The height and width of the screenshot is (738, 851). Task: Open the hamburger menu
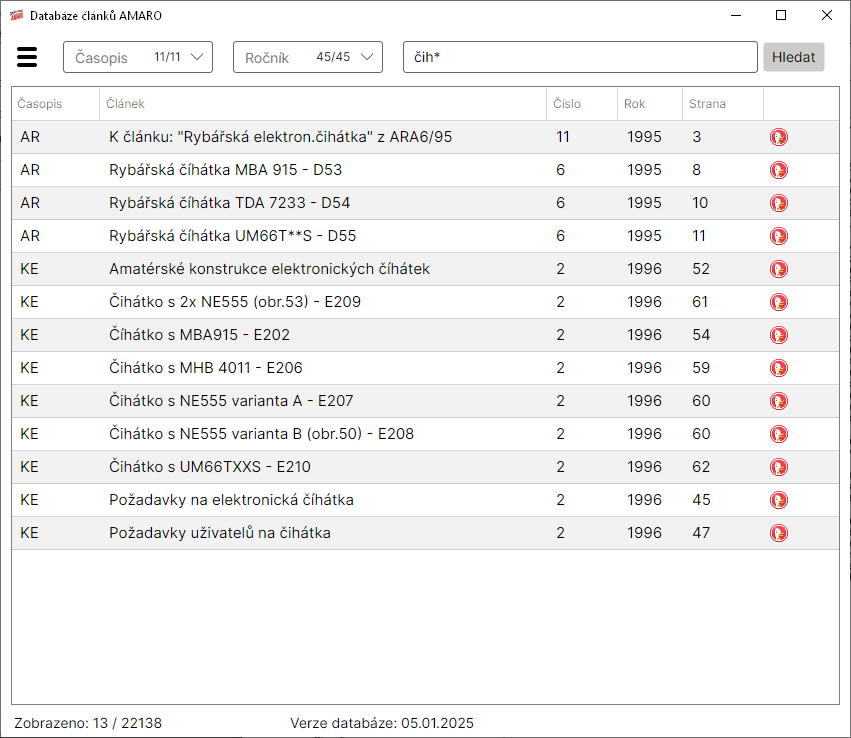click(x=27, y=57)
